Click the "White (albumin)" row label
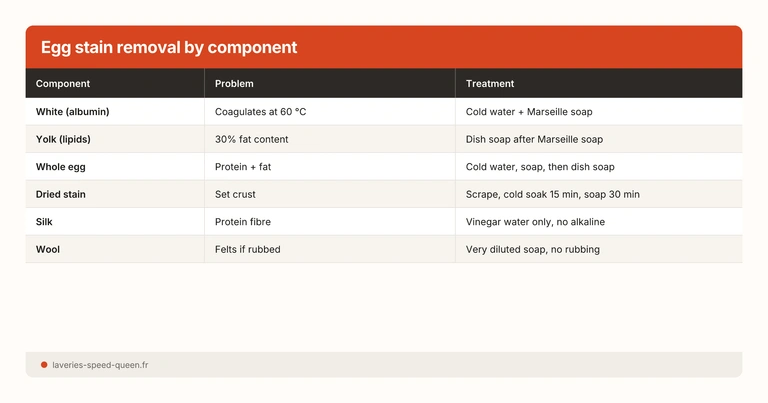The width and height of the screenshot is (768, 403). point(72,112)
